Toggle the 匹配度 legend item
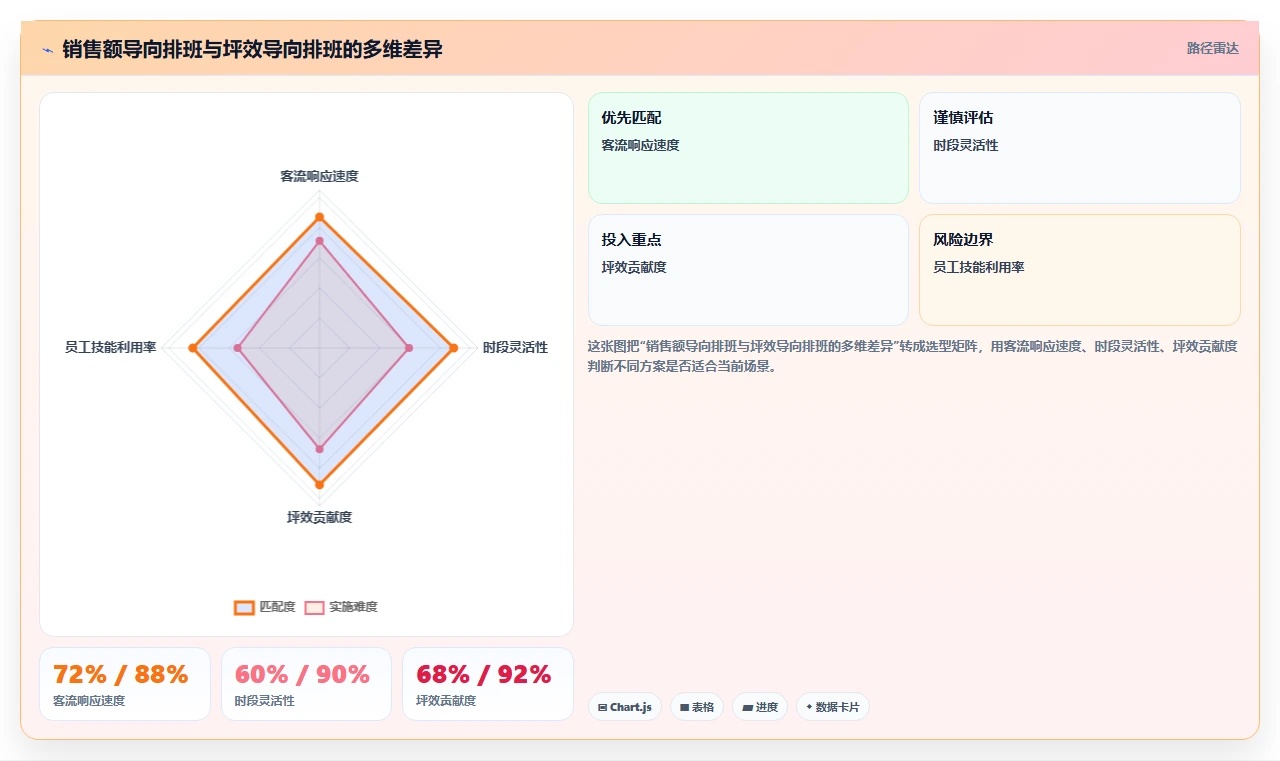1280x761 pixels. point(265,607)
